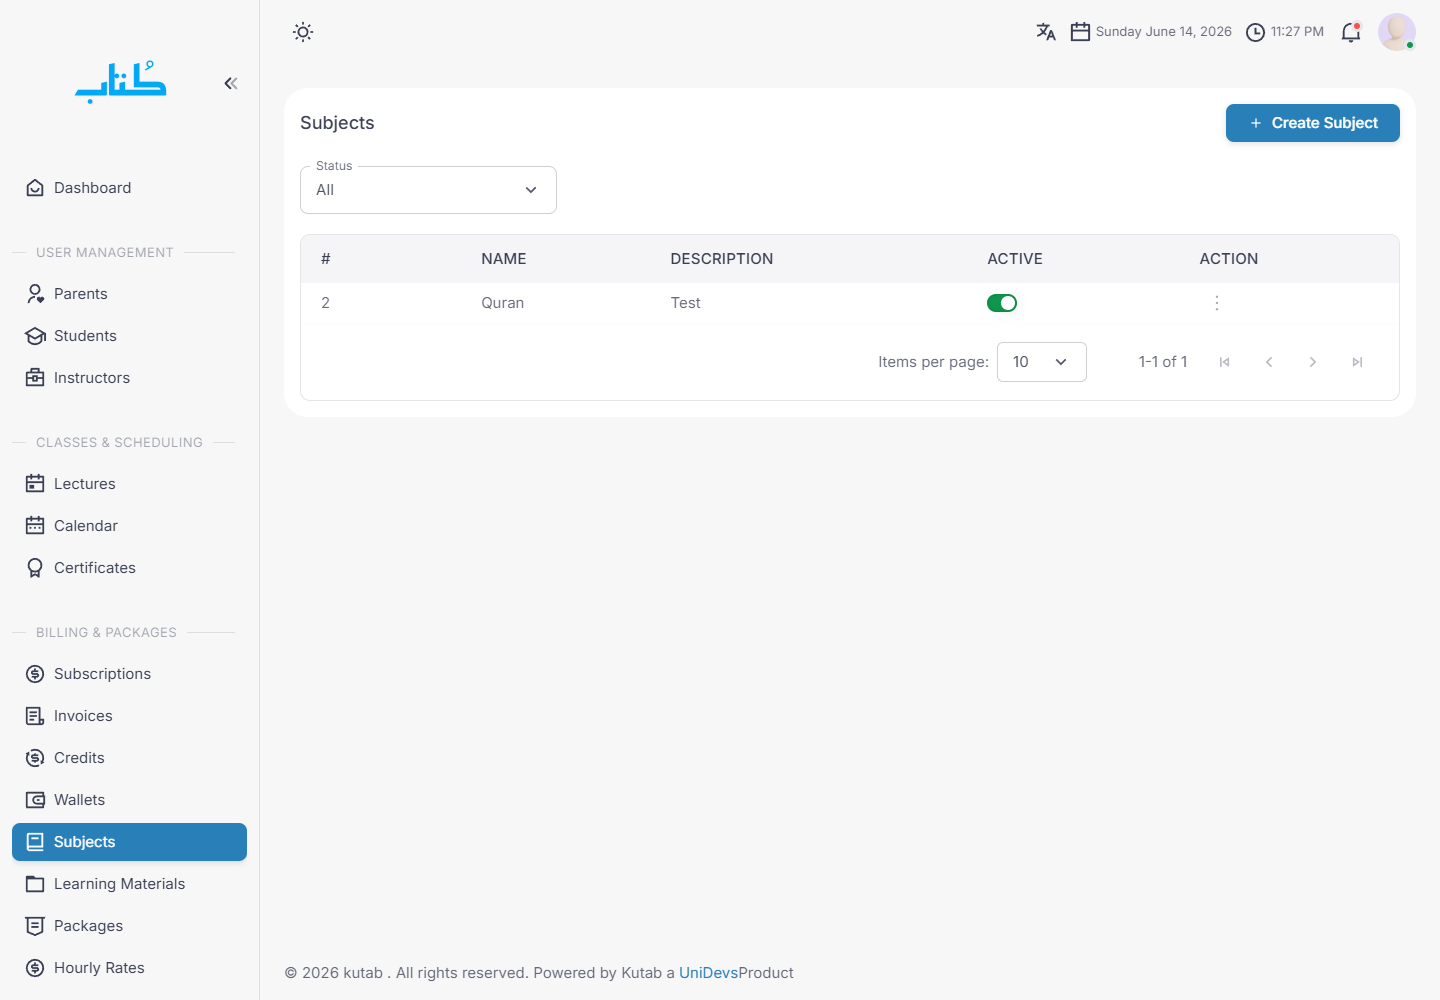This screenshot has width=1440, height=1000.
Task: Click the Certificates ribbon icon
Action: point(35,568)
